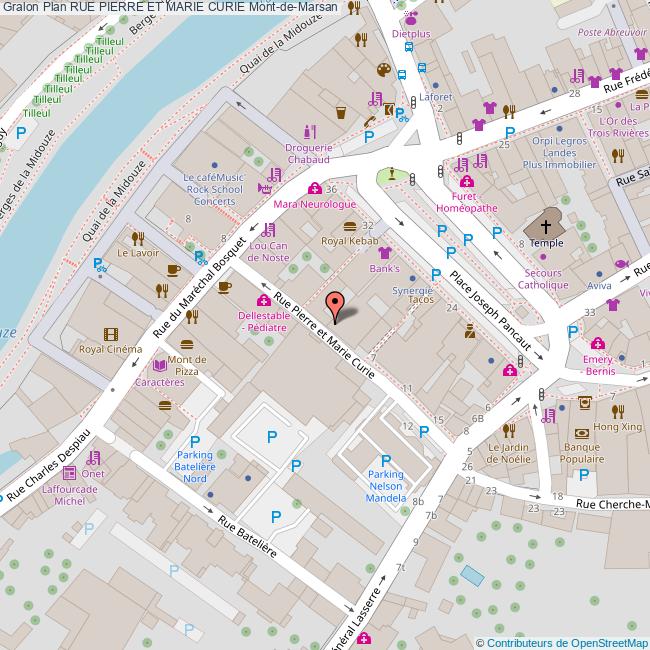Select the Royal Kebab burger icon
The height and width of the screenshot is (650, 650).
348,226
